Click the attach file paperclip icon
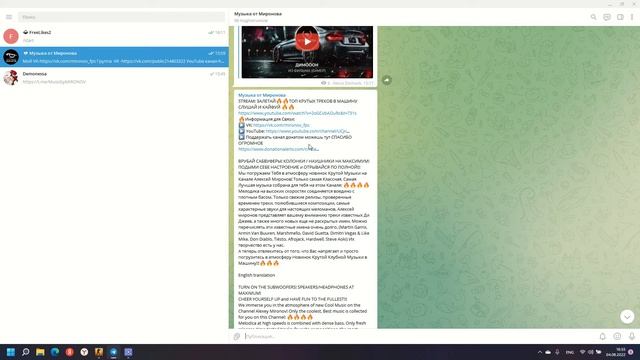This screenshot has width=640, height=360. tap(237, 336)
